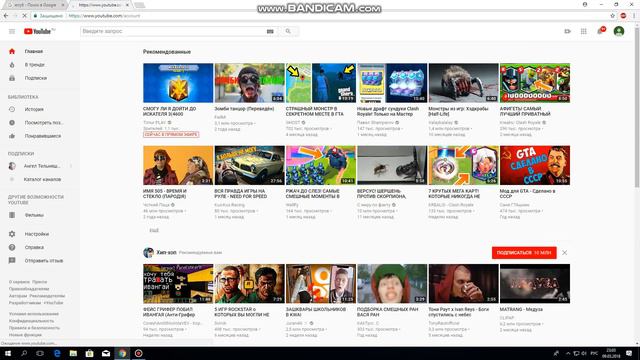
Task: Click the Watch Later clock icon
Action: click(x=12, y=122)
